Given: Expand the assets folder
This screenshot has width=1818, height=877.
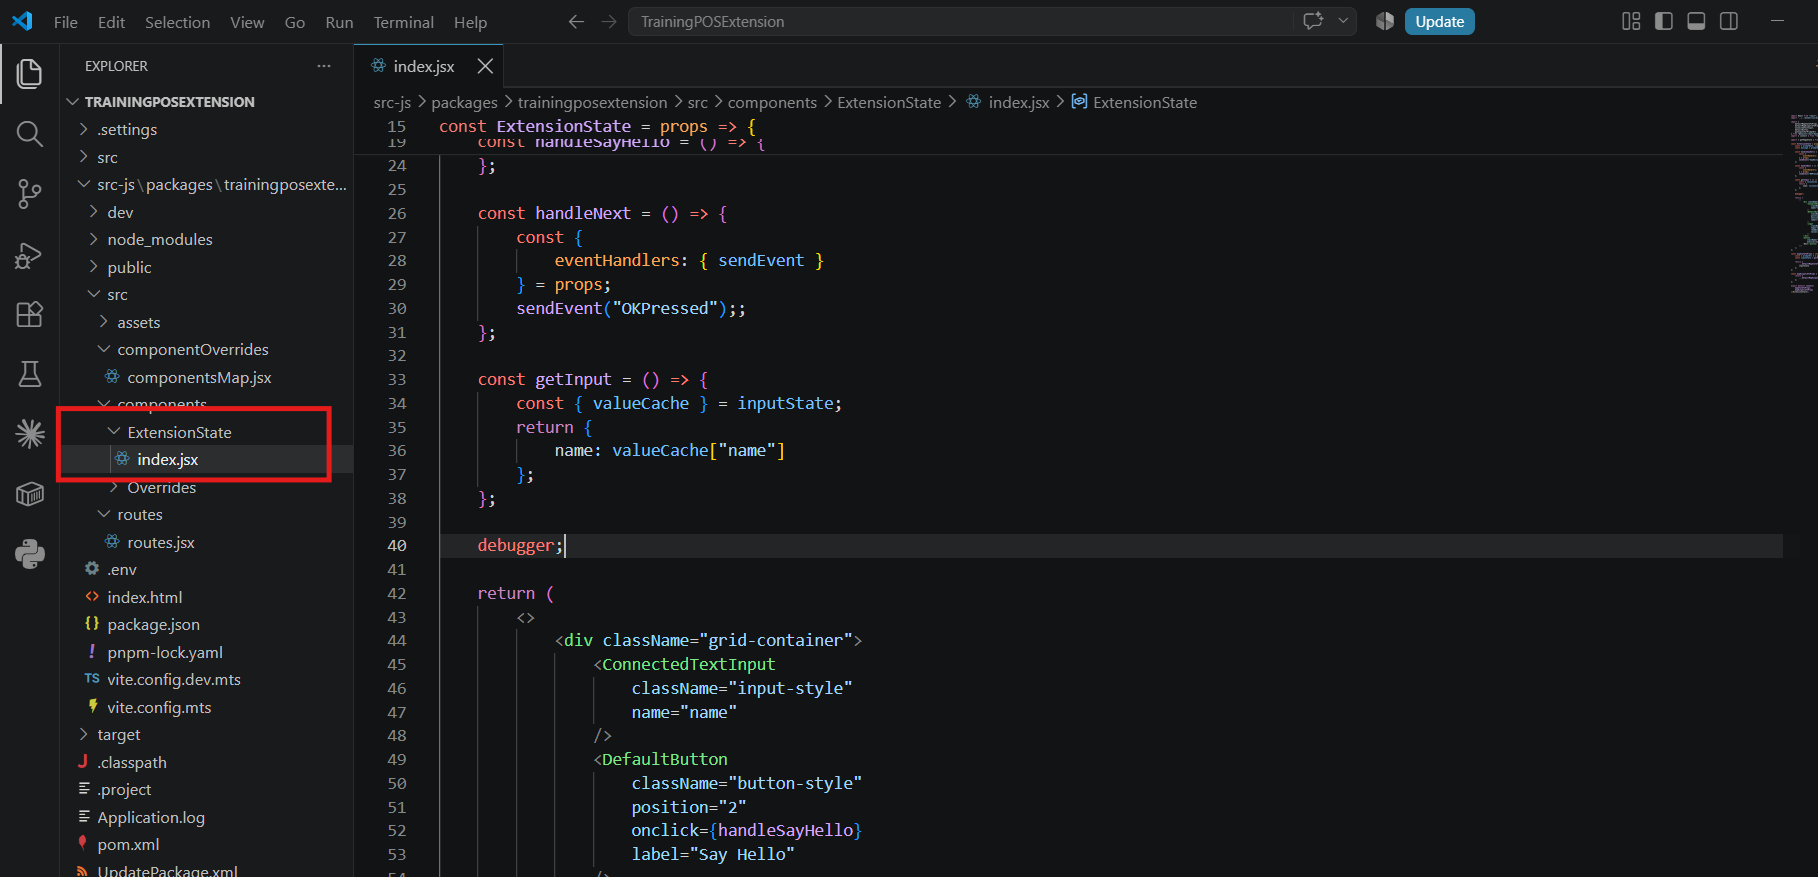Looking at the screenshot, I should [206, 322].
